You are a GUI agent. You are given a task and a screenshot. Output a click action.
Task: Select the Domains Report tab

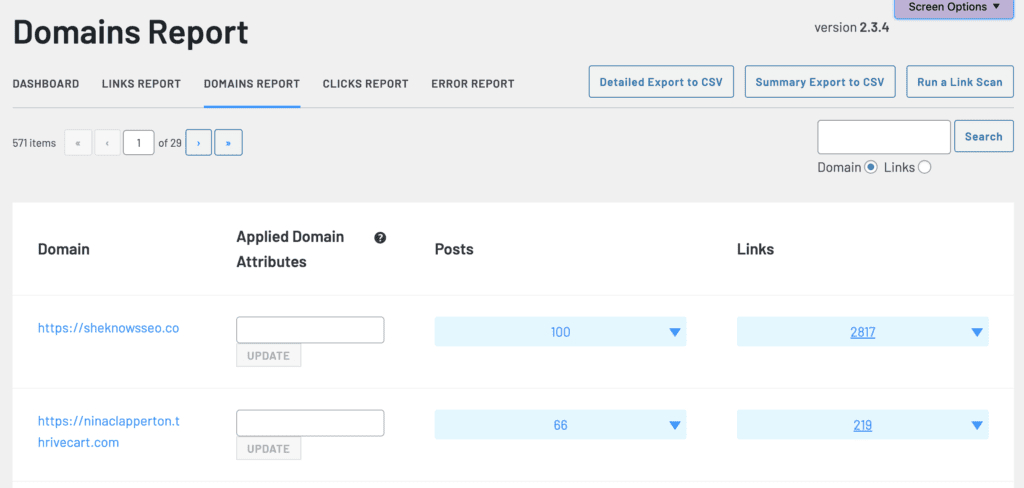[x=252, y=84]
